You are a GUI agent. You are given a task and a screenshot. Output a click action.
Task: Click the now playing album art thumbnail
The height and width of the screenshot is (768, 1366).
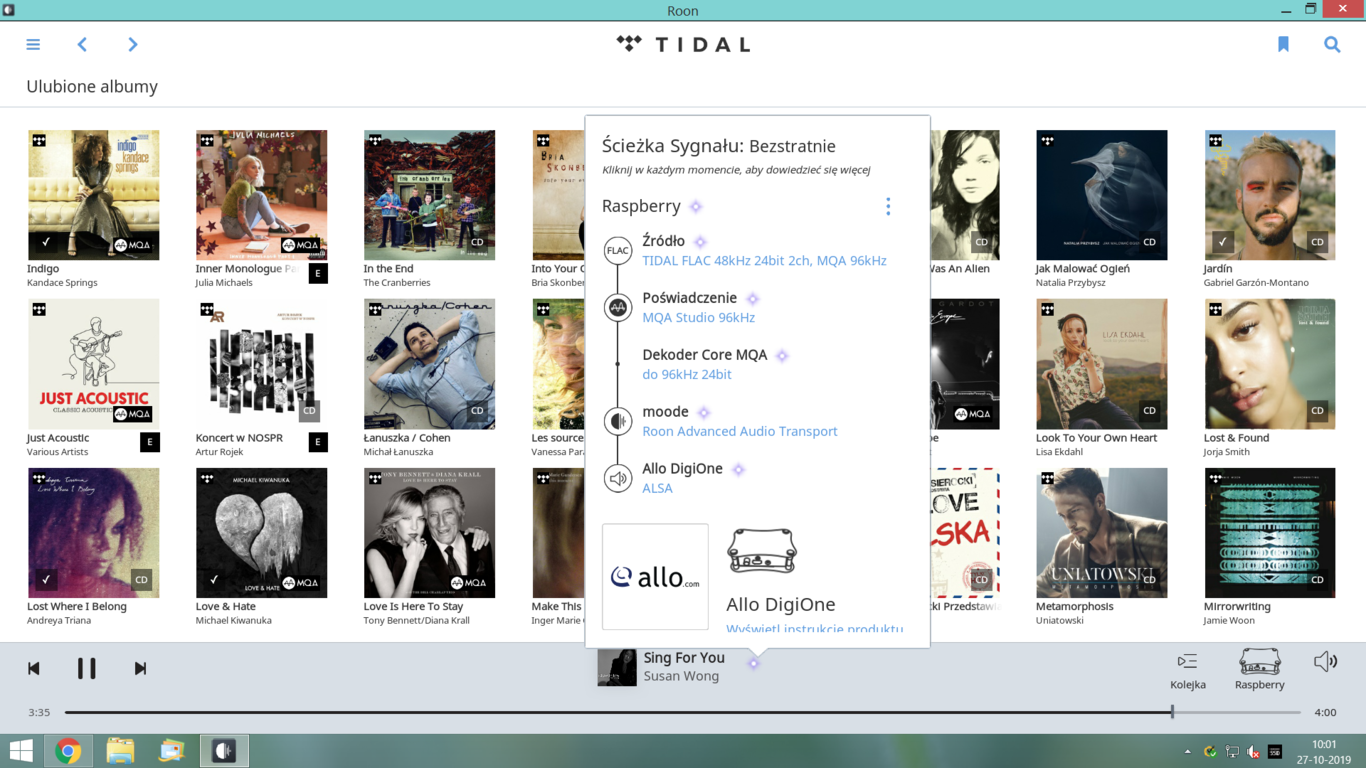(617, 667)
